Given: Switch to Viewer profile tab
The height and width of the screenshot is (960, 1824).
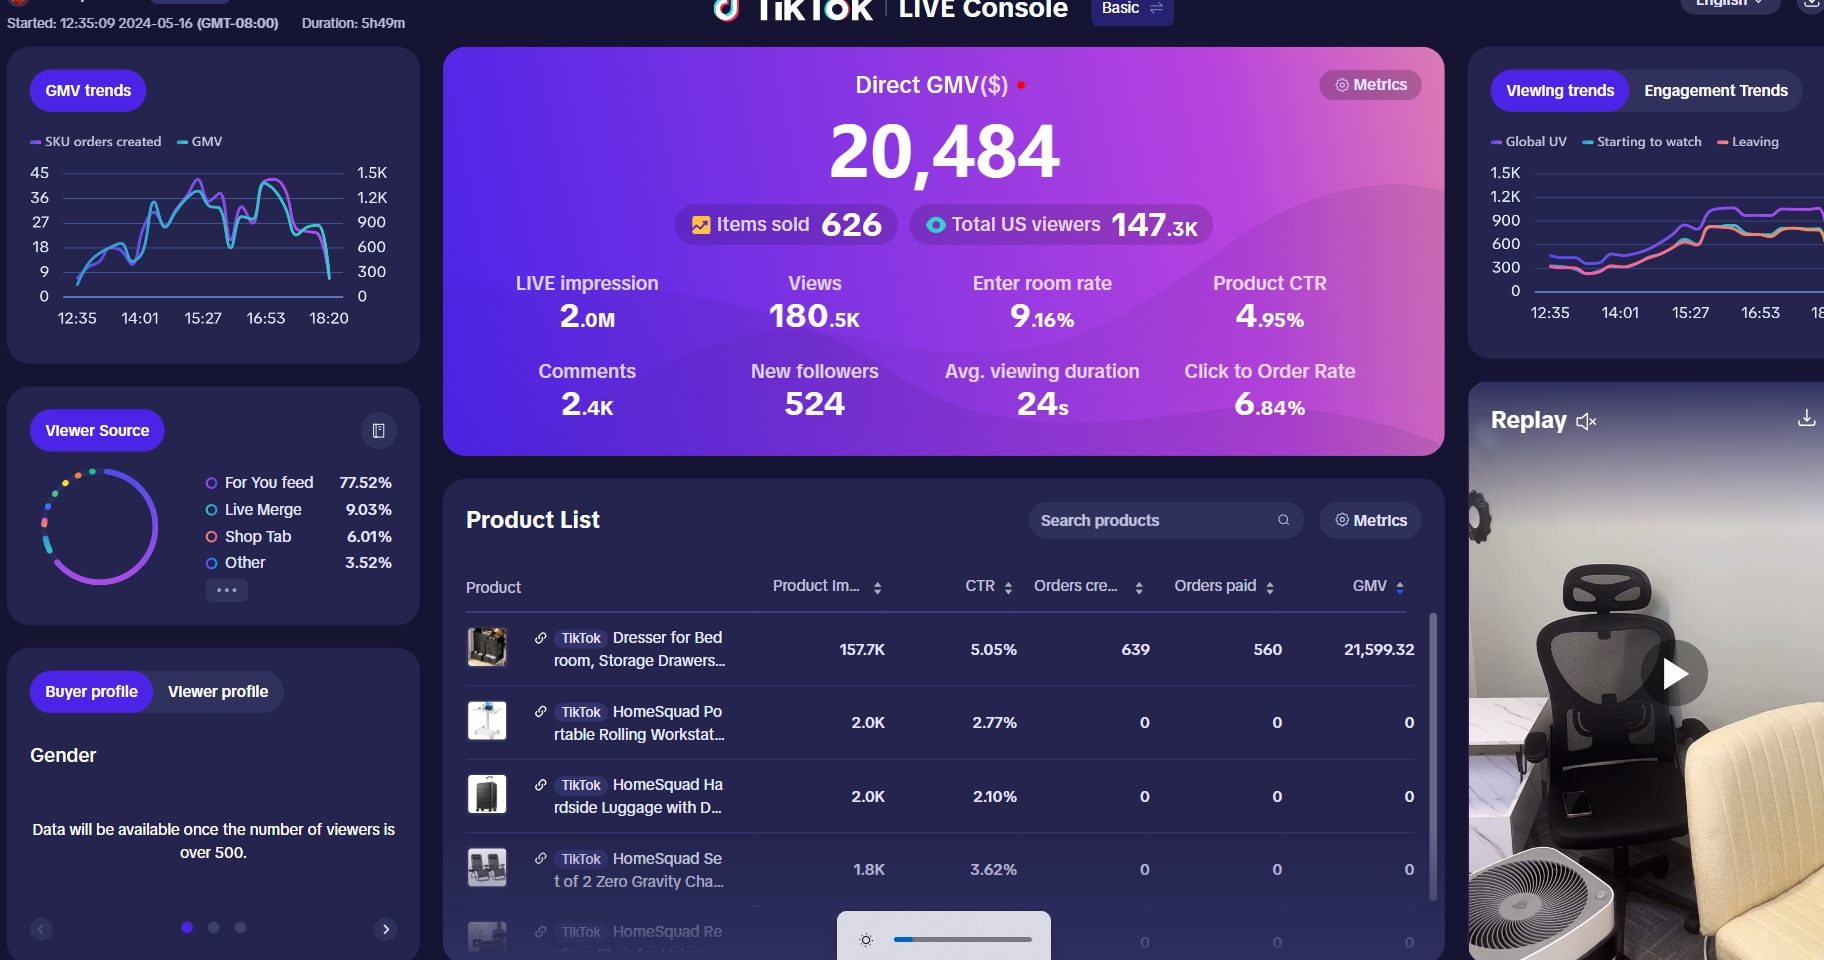Looking at the screenshot, I should (x=218, y=692).
